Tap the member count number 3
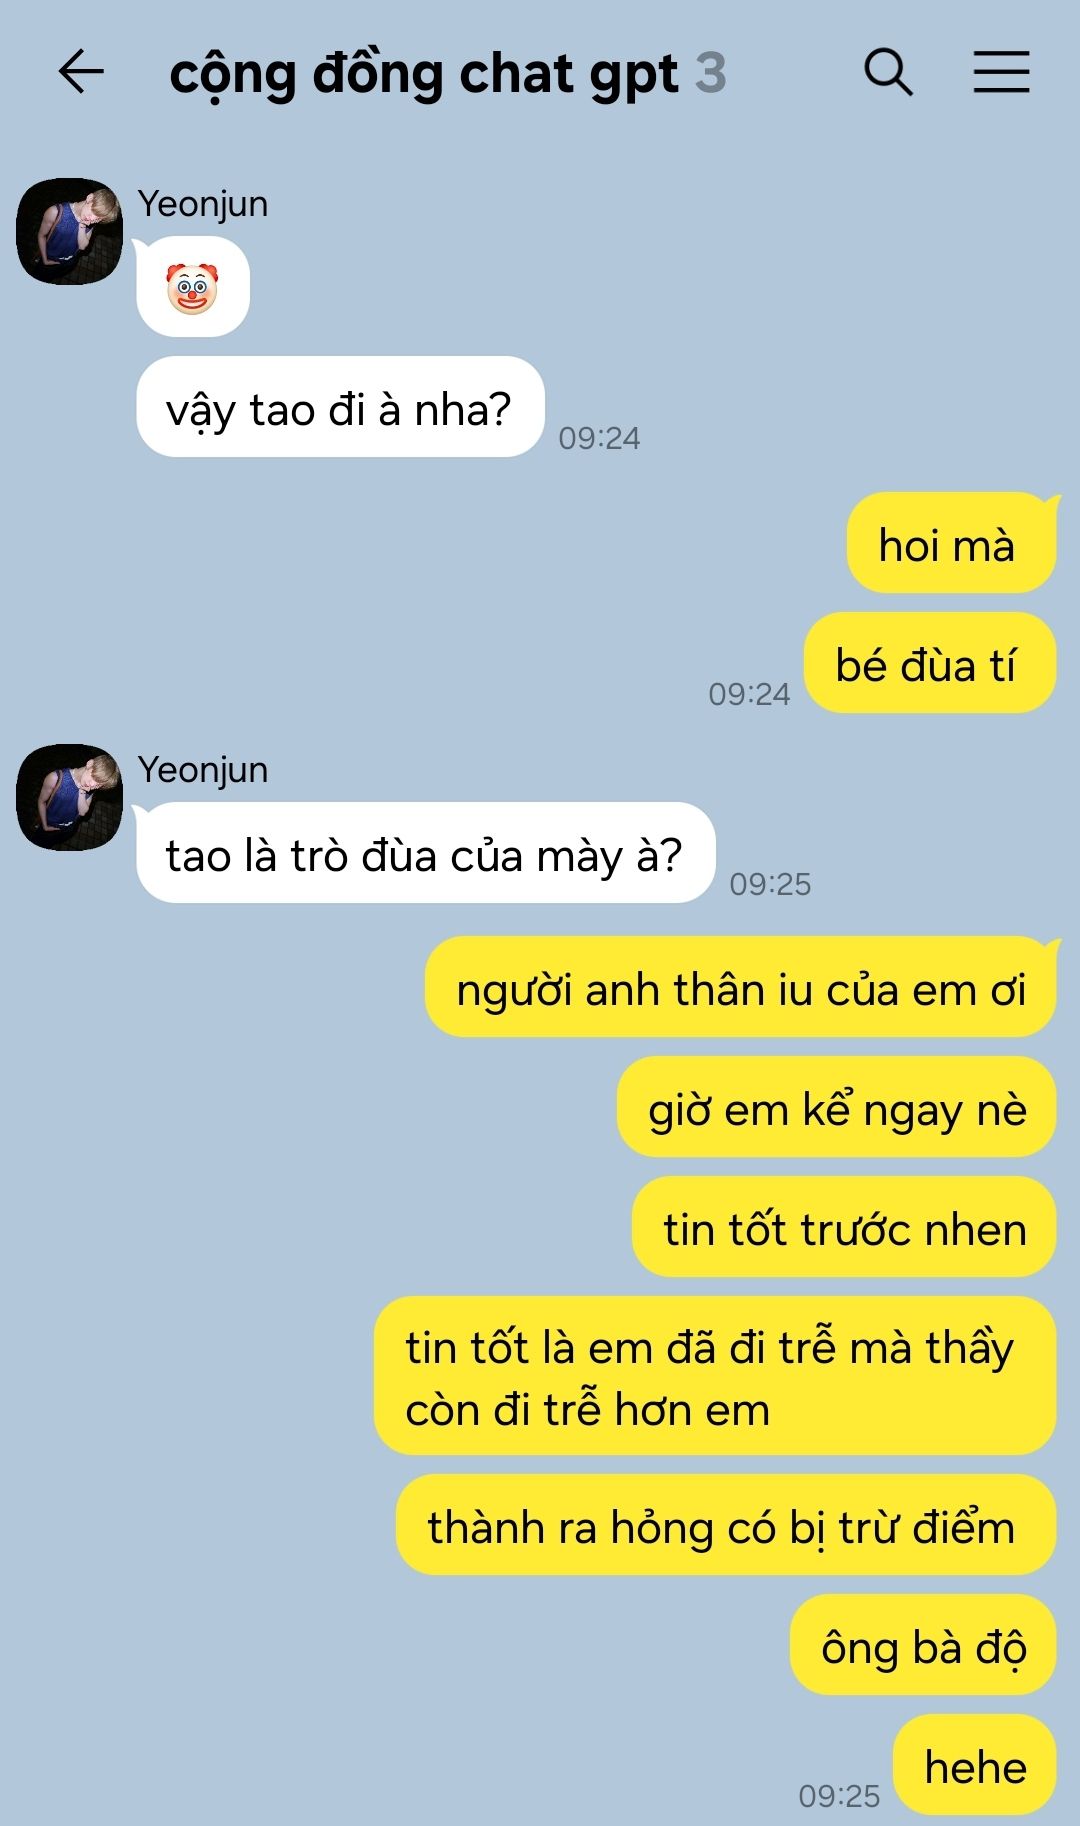The width and height of the screenshot is (1080, 1826). pos(710,73)
